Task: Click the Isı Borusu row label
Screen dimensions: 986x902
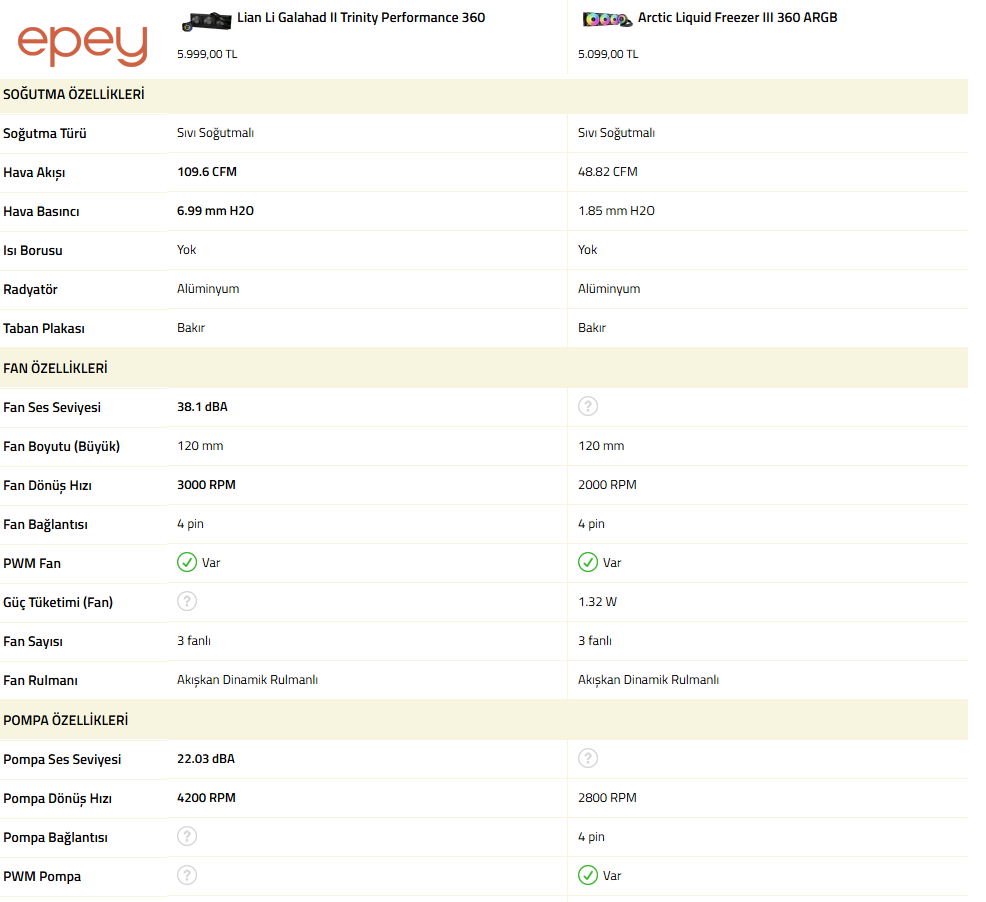Action: (x=33, y=250)
